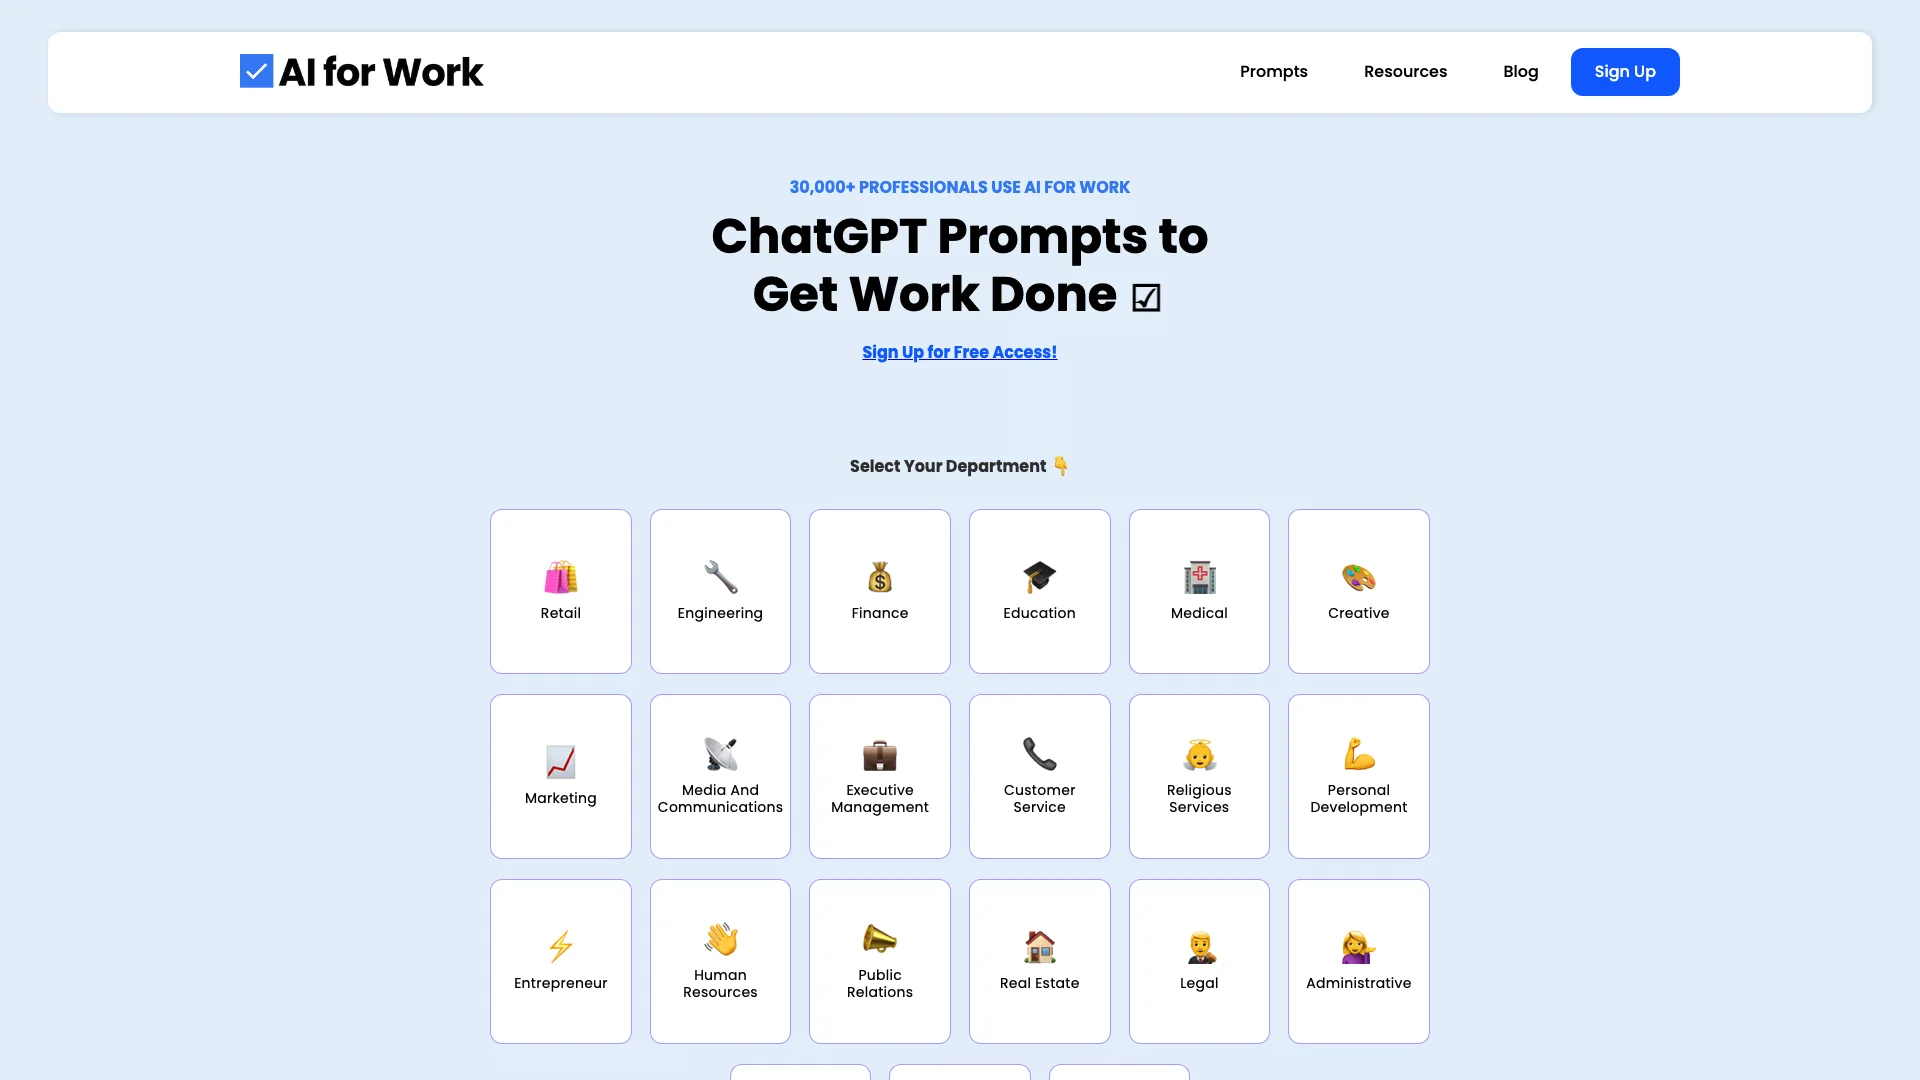Click the AI for Work logo
The width and height of the screenshot is (1920, 1080).
click(x=360, y=71)
